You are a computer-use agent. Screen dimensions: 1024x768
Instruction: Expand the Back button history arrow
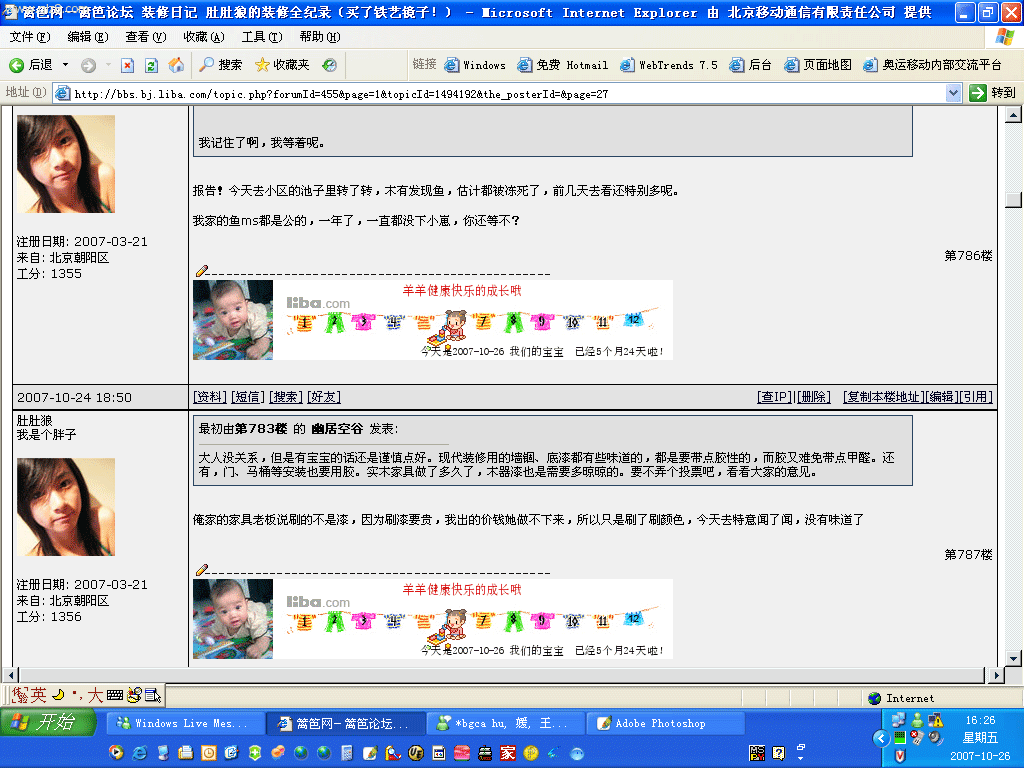click(64, 66)
